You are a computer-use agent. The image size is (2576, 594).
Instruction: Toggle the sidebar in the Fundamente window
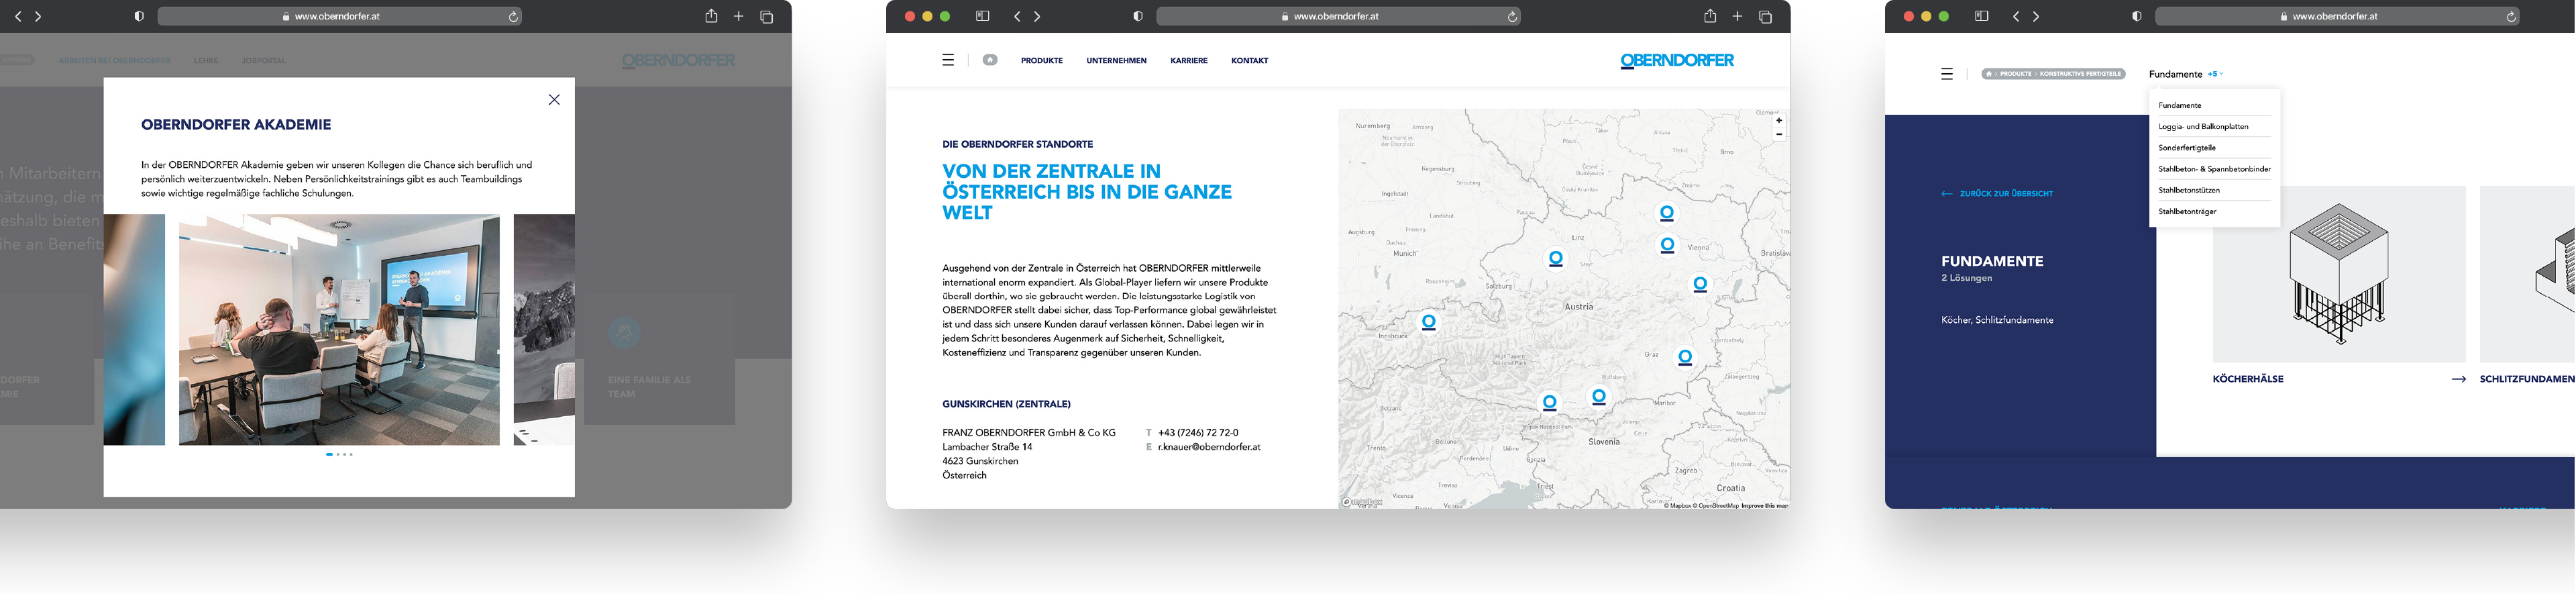pos(1981,17)
